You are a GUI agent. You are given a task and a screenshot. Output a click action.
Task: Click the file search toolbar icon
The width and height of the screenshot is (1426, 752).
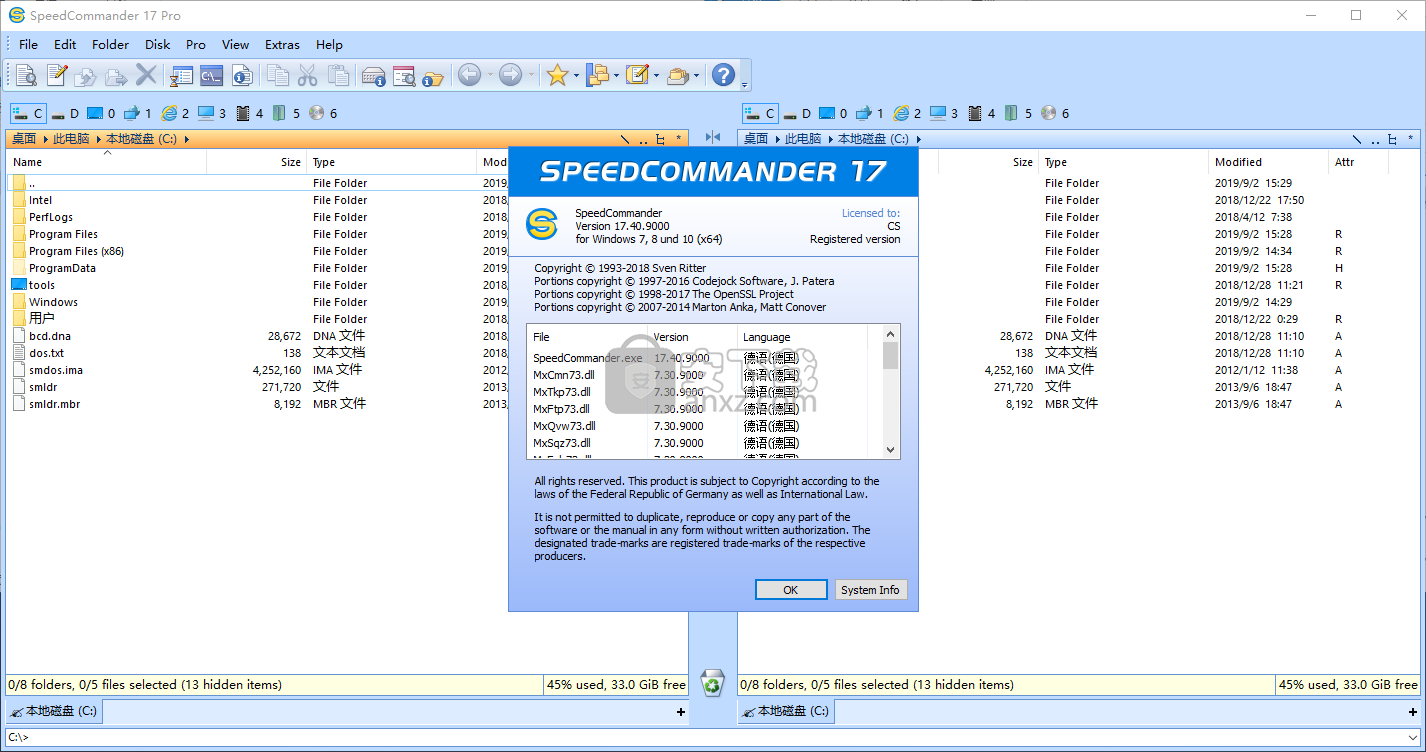click(404, 75)
